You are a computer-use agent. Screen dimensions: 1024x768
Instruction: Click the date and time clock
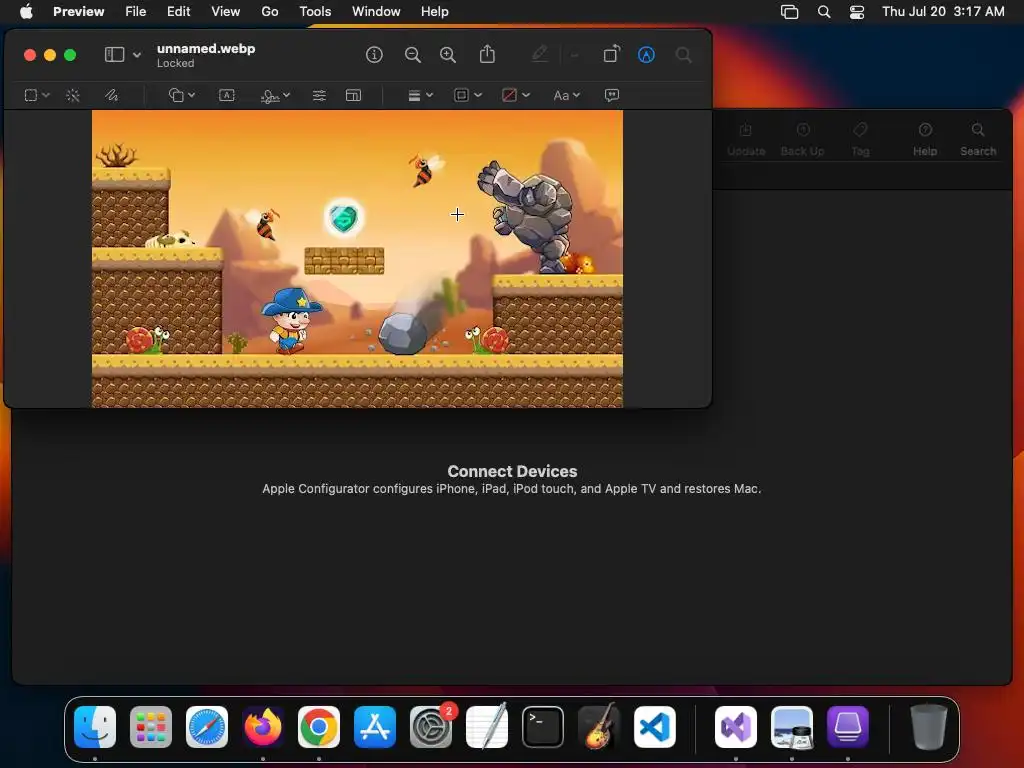click(x=943, y=12)
